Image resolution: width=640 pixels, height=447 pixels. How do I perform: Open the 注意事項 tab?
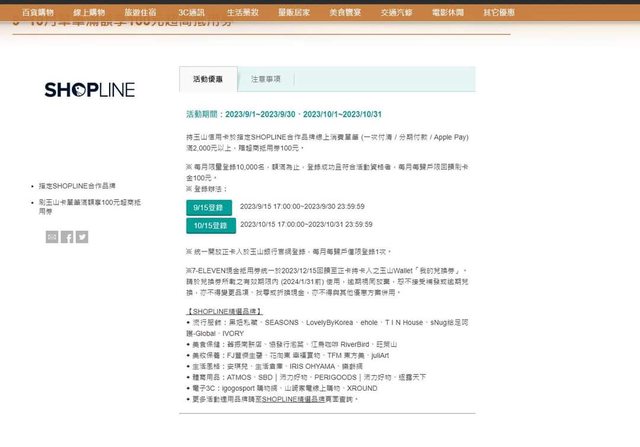[x=265, y=78]
